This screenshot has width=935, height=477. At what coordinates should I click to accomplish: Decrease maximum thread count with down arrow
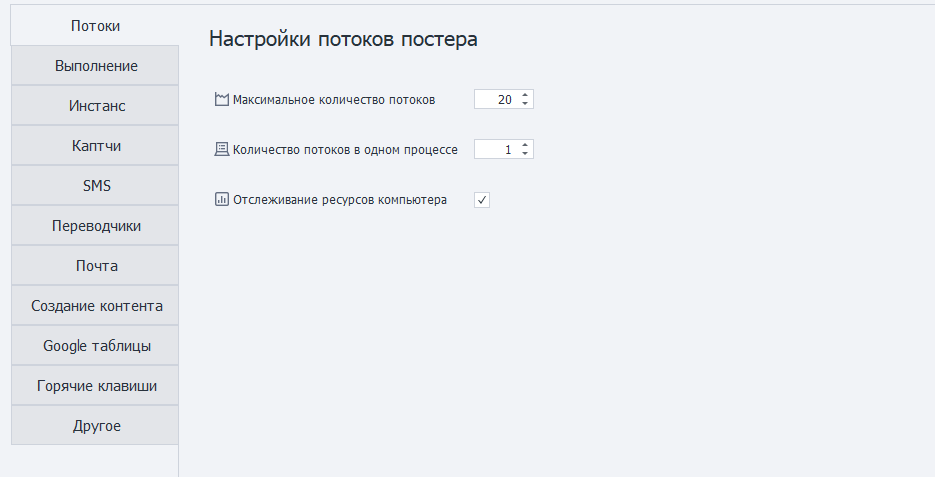point(526,104)
